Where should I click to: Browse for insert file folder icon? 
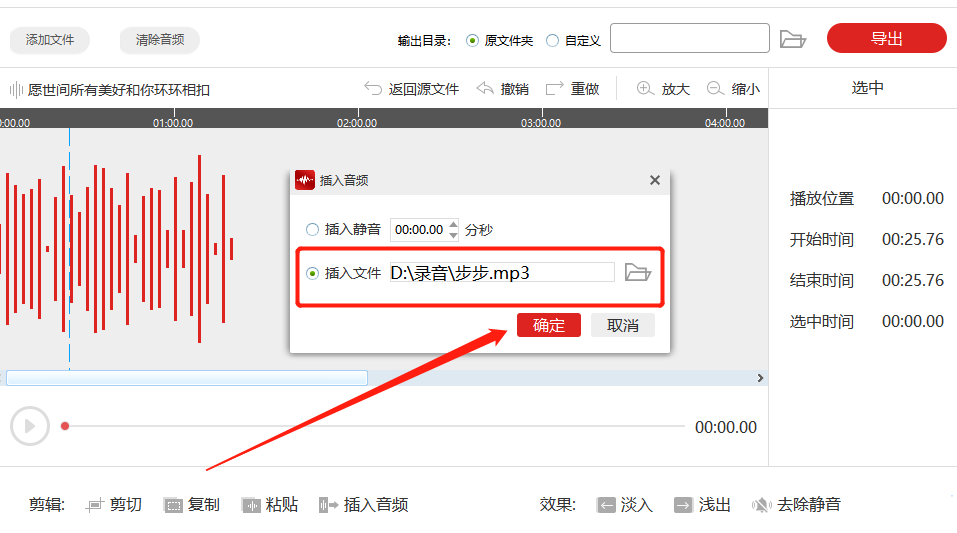tap(638, 272)
